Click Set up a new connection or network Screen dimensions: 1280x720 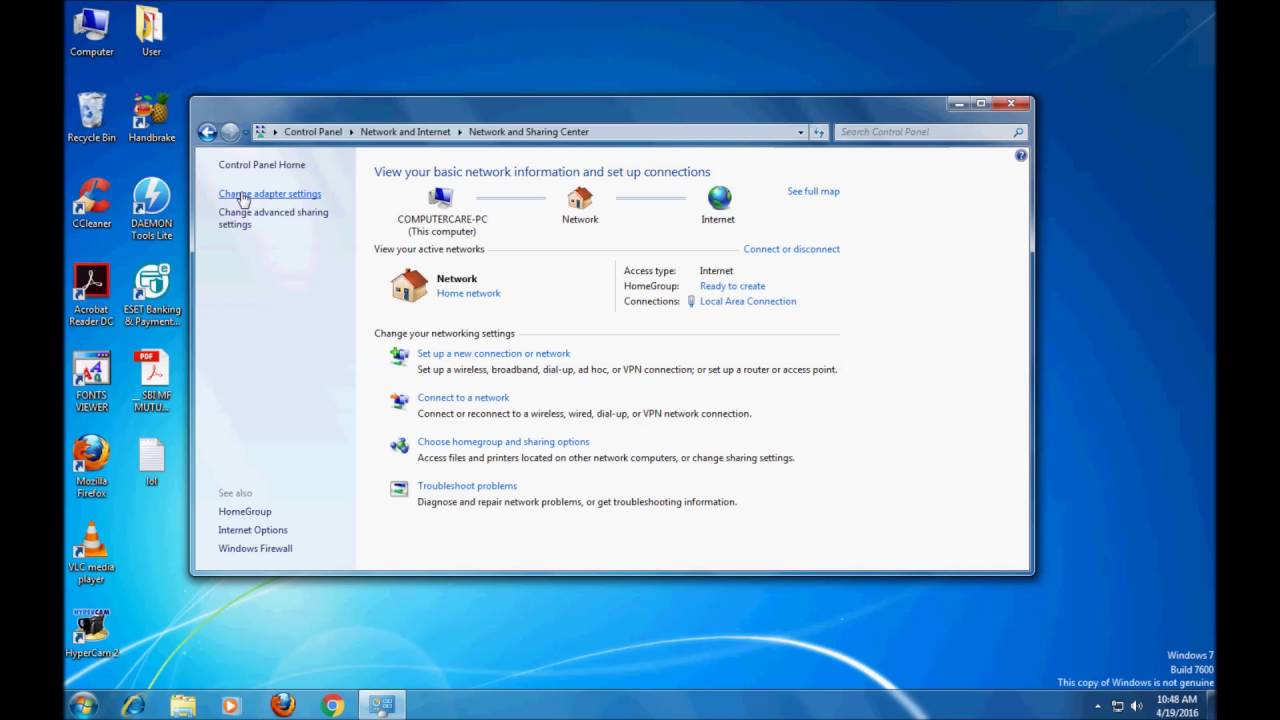(x=494, y=353)
